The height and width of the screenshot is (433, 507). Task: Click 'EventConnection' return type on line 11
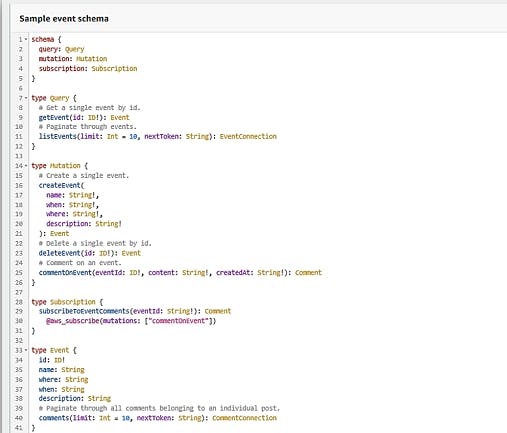[x=248, y=136]
